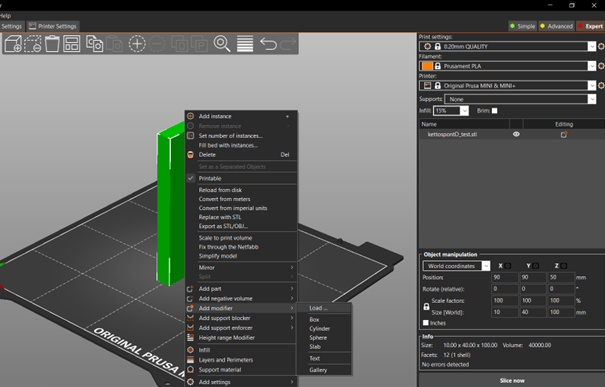Choose Sphere modifier shape
This screenshot has width=605, height=387.
(x=324, y=338)
